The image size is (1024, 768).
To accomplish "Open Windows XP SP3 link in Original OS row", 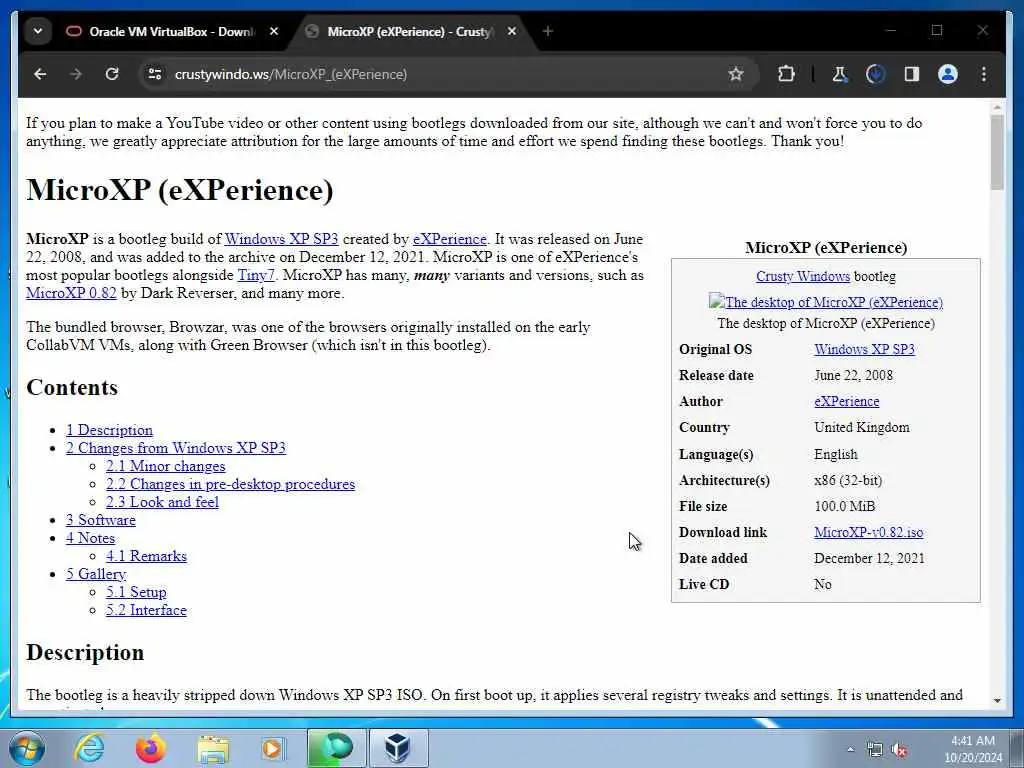I will tap(864, 349).
